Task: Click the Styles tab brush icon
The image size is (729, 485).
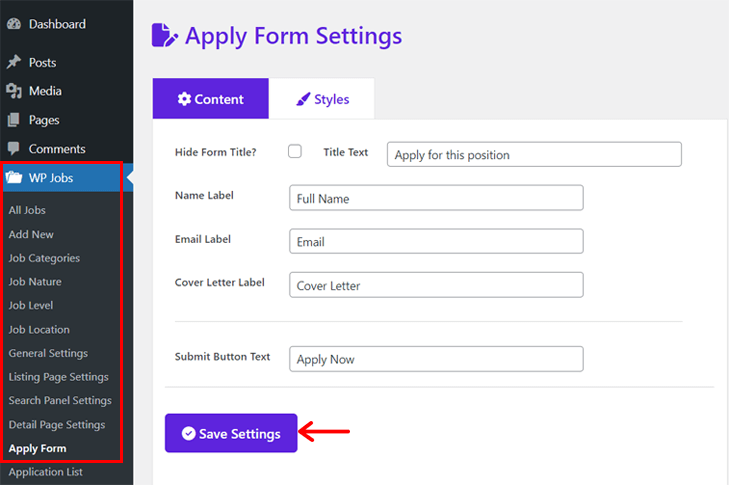Action: 303,99
